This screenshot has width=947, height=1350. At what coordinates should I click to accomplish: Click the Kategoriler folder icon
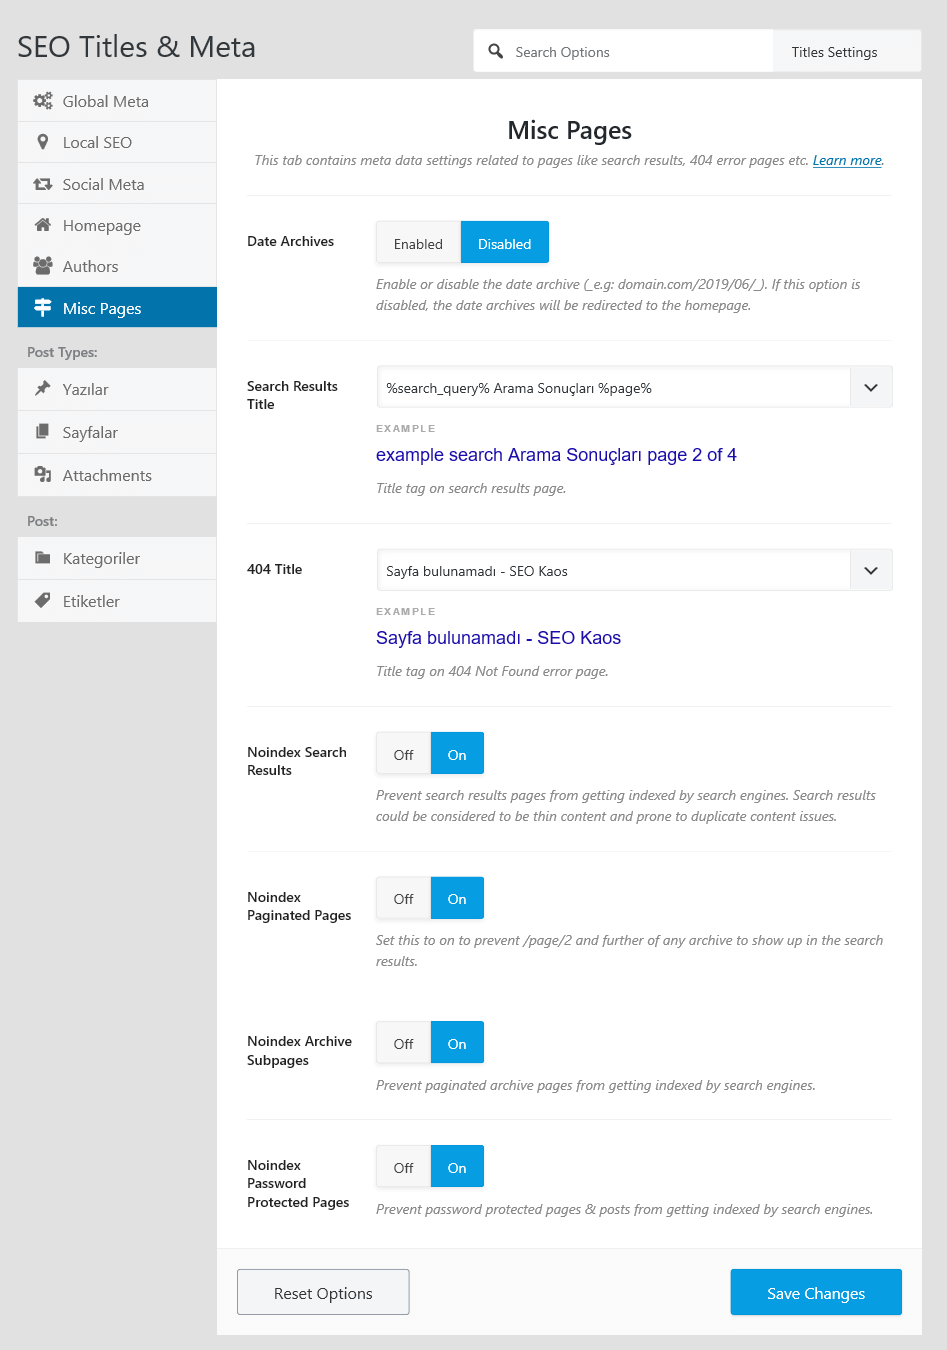(x=43, y=558)
